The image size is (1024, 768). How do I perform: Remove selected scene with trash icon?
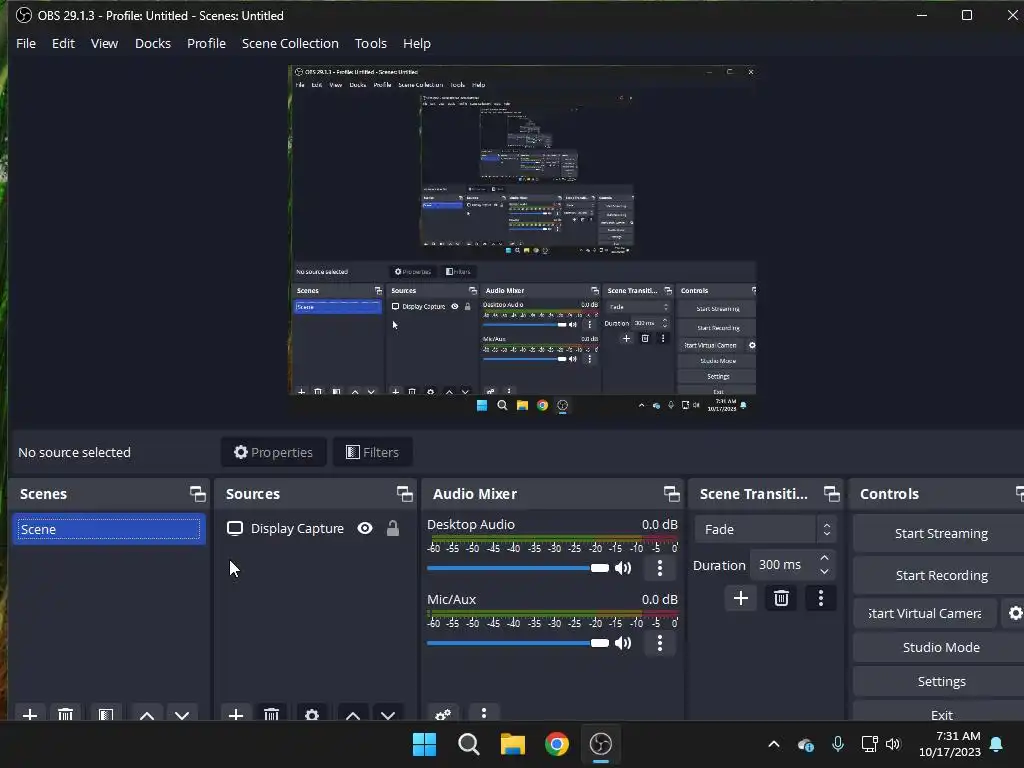coord(65,714)
